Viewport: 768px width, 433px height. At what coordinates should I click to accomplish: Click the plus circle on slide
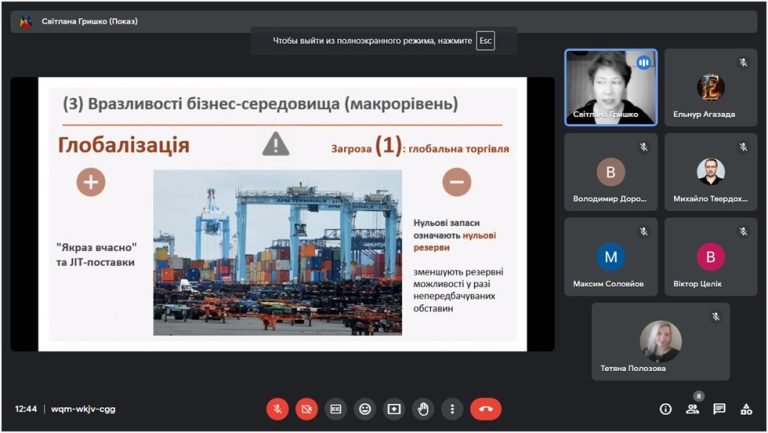tap(91, 182)
